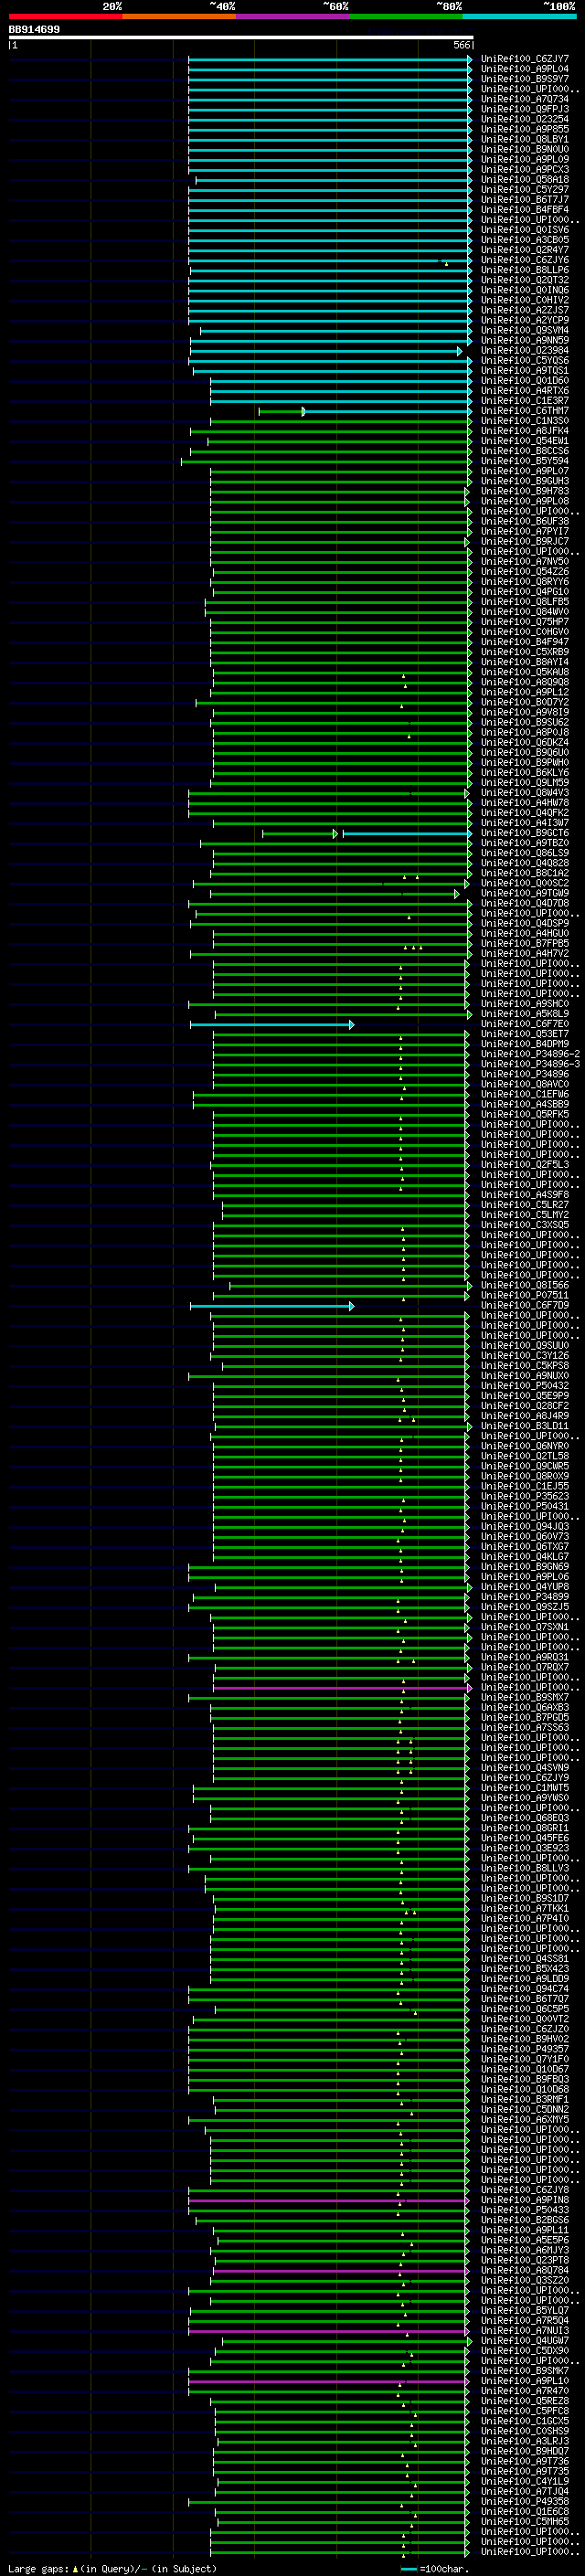The image size is (585, 2576).
Task: Select hit UniRef100_Q5RFK5
Action: pyautogui.click(x=524, y=1114)
